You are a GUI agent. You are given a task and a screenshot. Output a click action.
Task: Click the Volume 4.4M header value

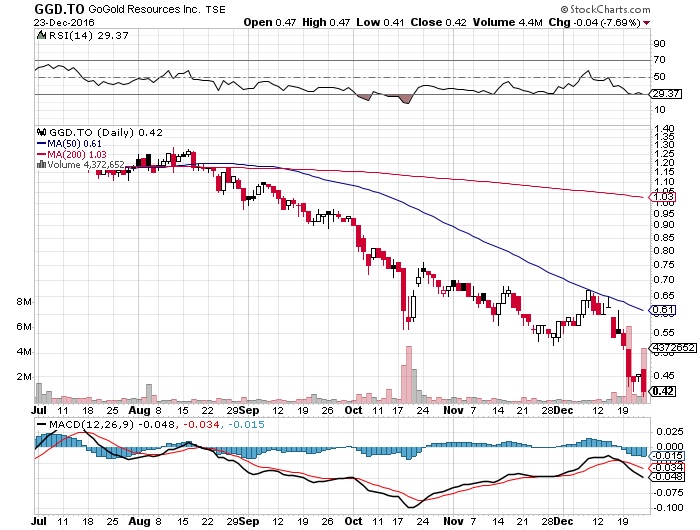coord(508,22)
